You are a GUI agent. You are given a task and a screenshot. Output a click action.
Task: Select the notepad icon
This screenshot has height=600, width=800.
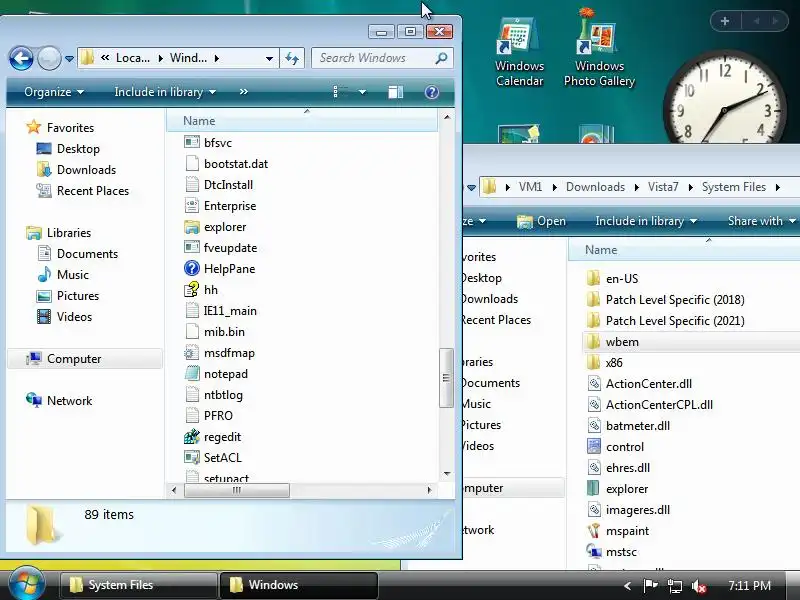pos(192,373)
